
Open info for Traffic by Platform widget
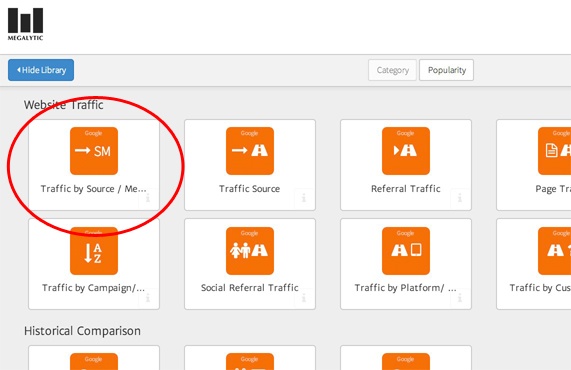pyautogui.click(x=460, y=298)
